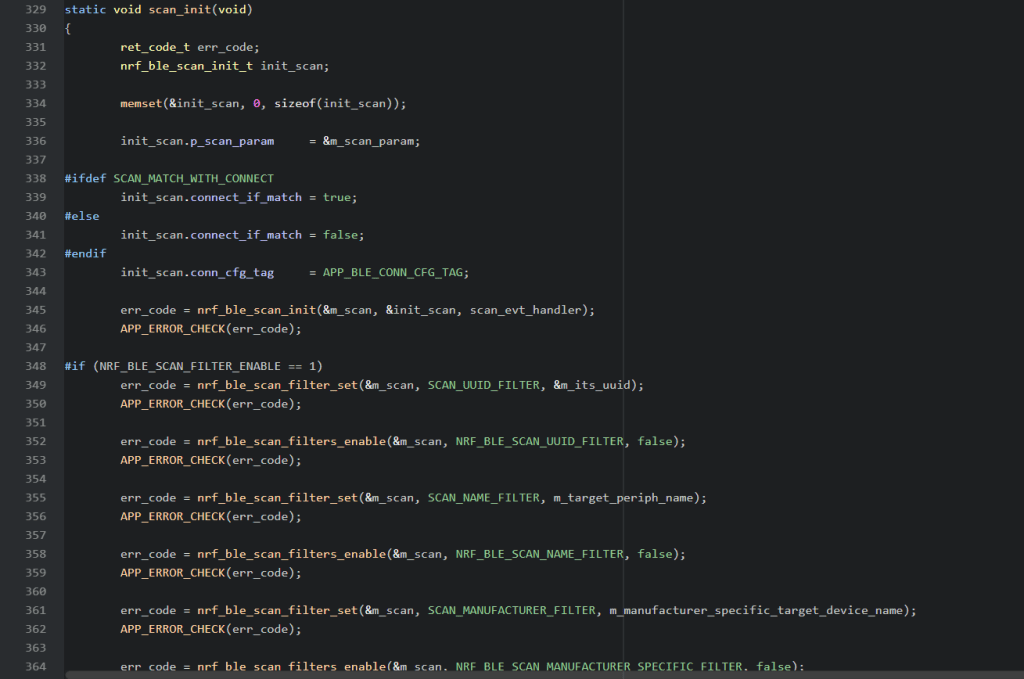
Task: Click the APP_BLE_CONN_CFG_TAG constant
Action: (x=395, y=272)
